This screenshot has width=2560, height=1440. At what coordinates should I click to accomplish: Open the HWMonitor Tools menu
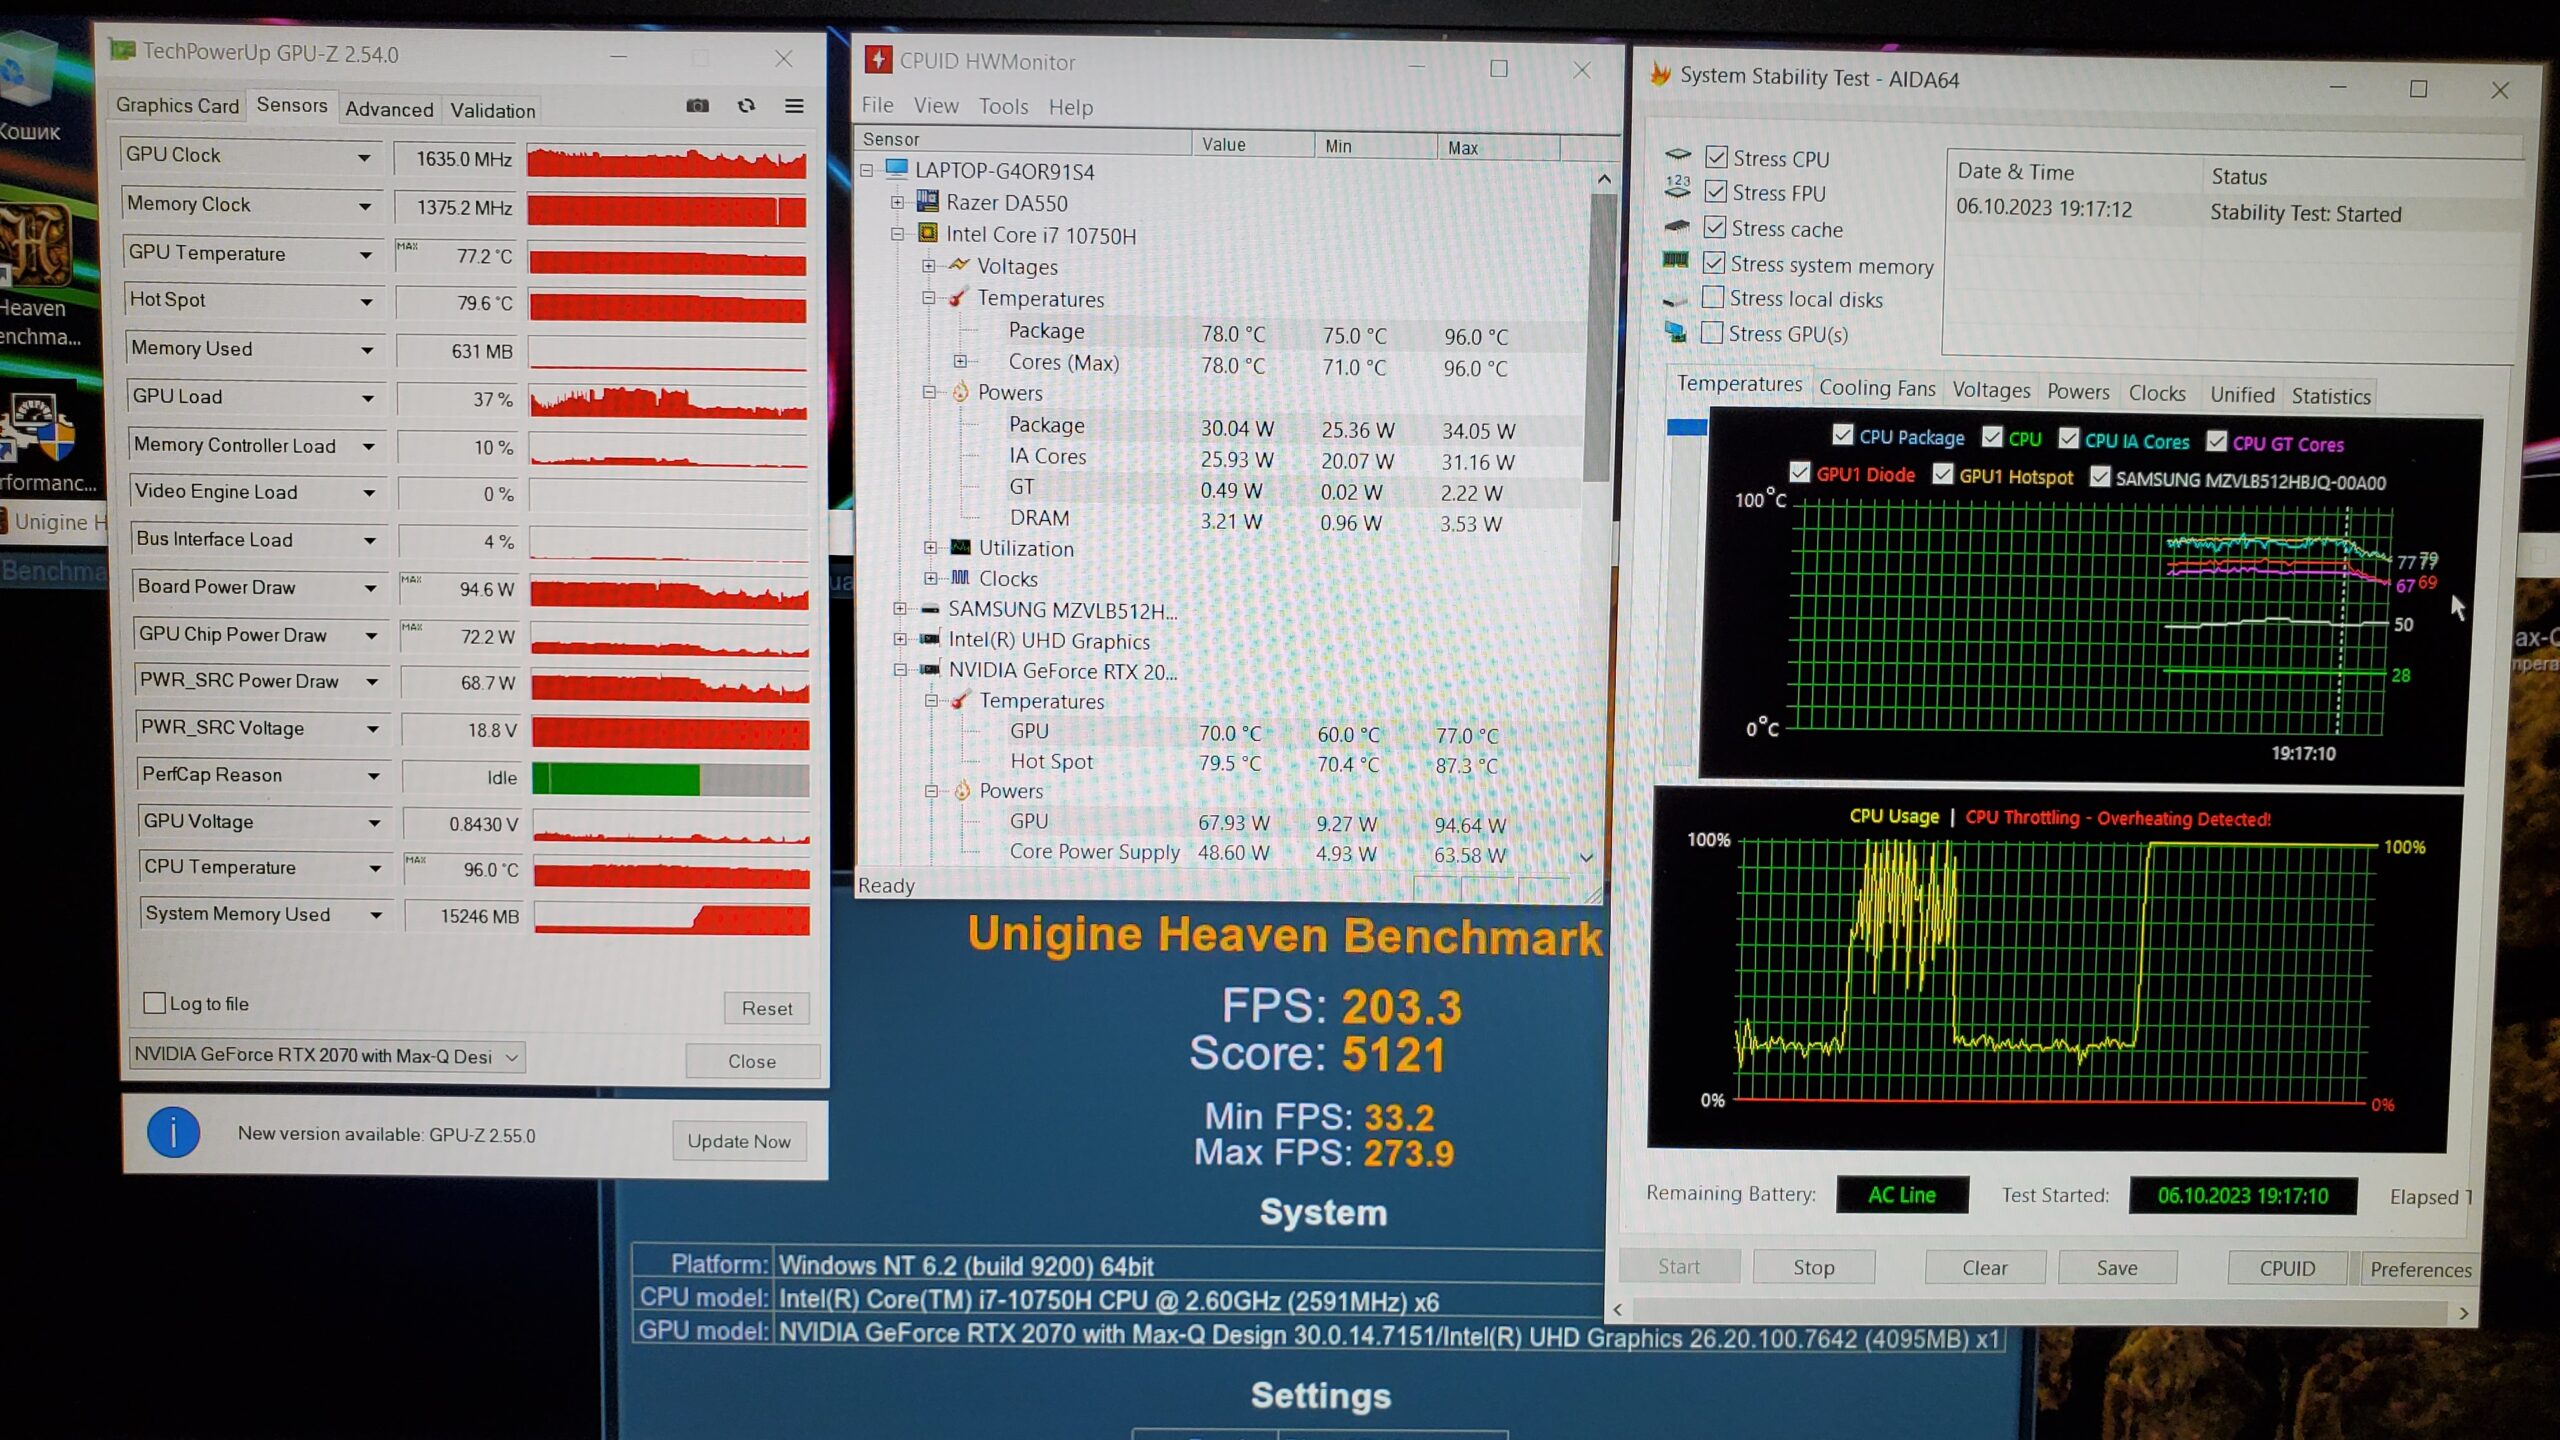coord(1002,106)
